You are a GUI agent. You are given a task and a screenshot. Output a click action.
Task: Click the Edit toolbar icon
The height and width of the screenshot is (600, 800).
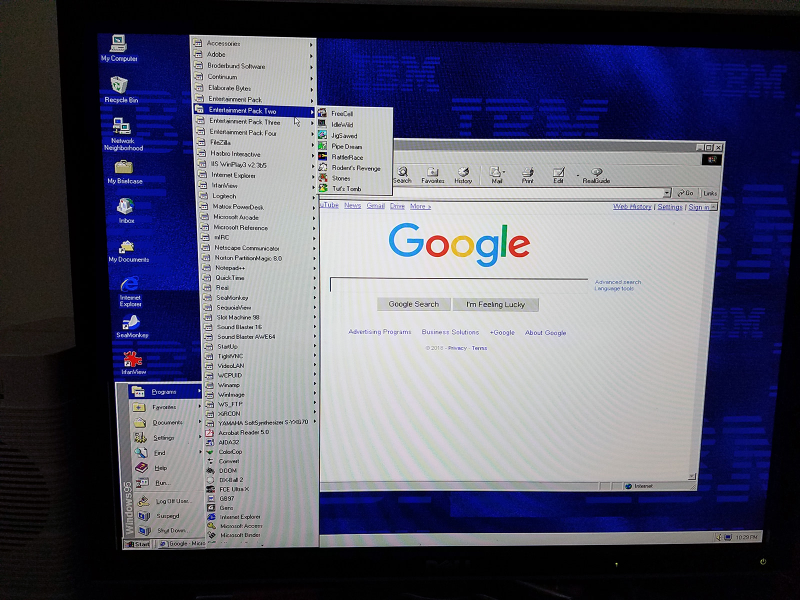(558, 175)
